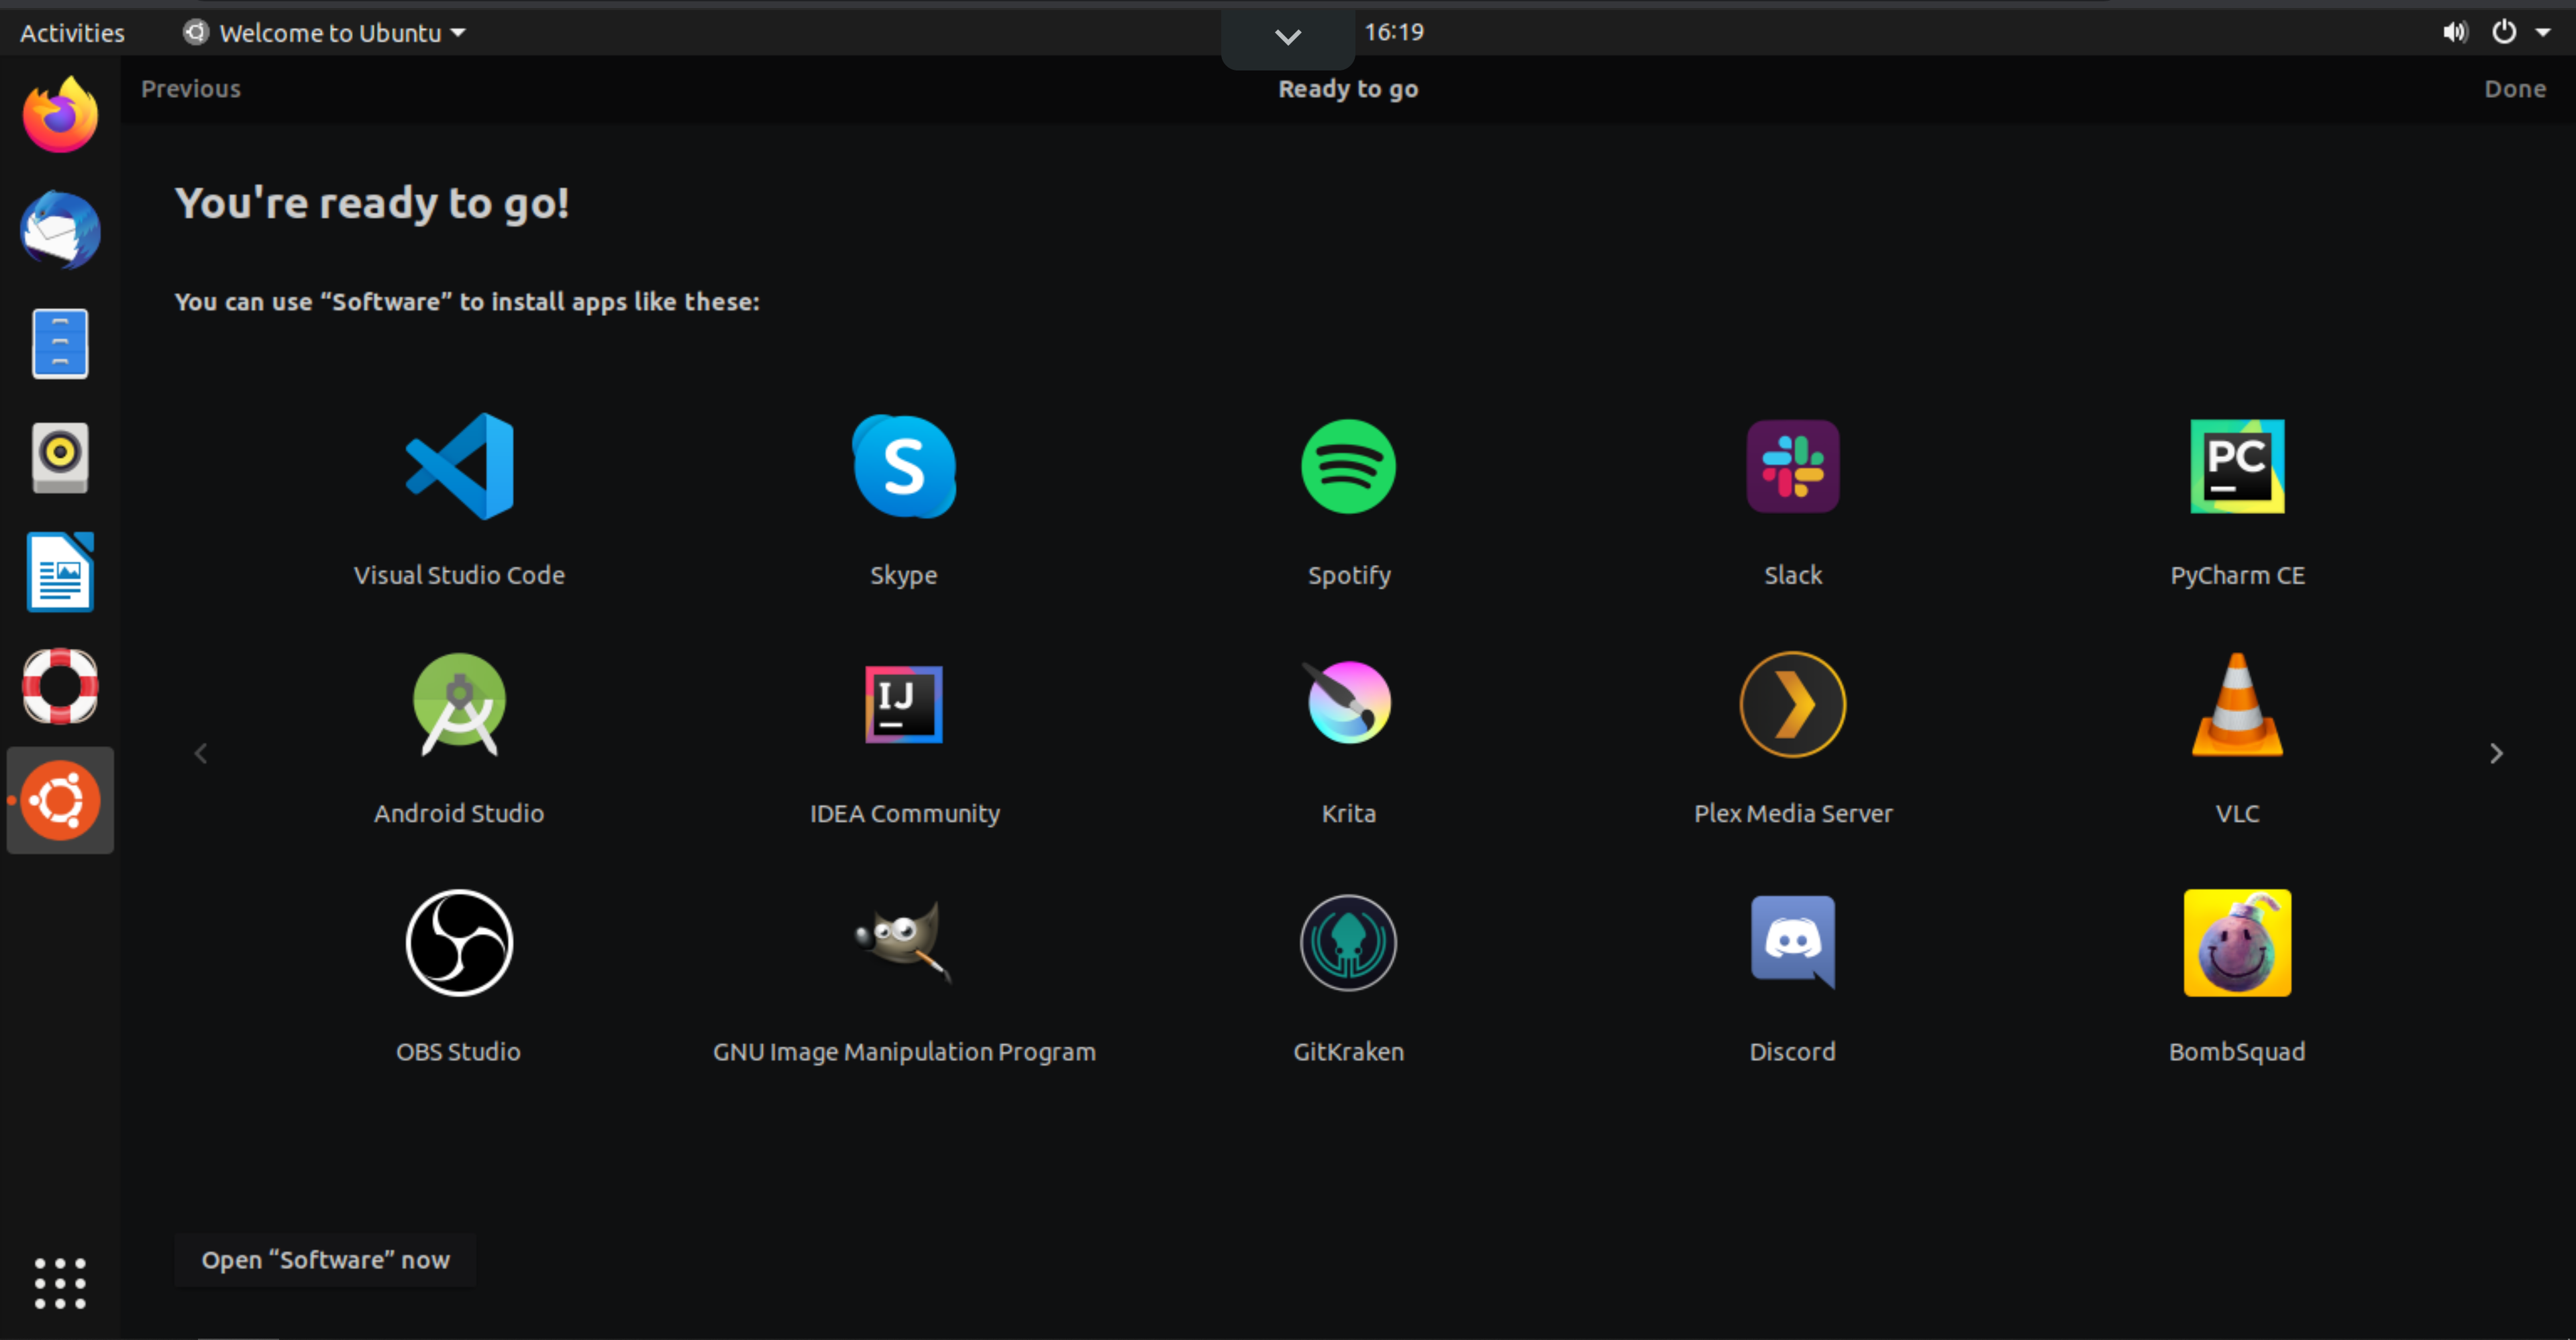Select the GIMP mascot icon

904,942
